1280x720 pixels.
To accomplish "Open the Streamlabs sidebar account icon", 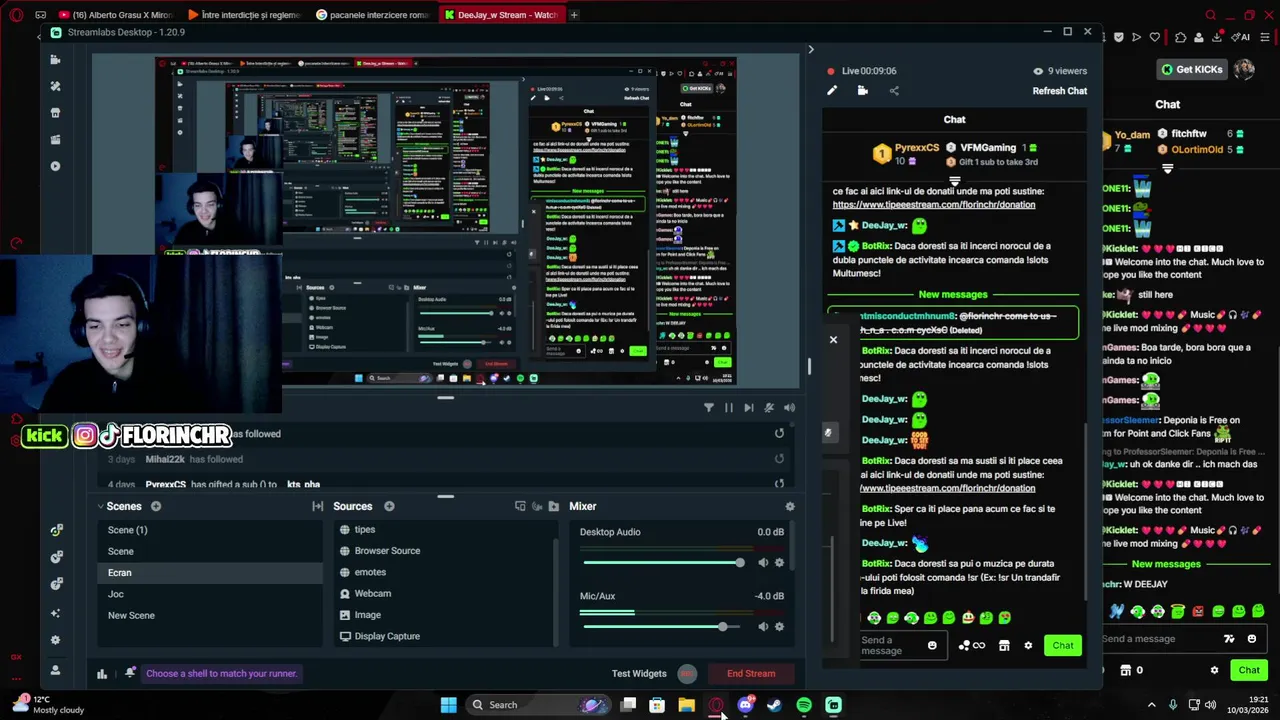I will pyautogui.click(x=55, y=670).
